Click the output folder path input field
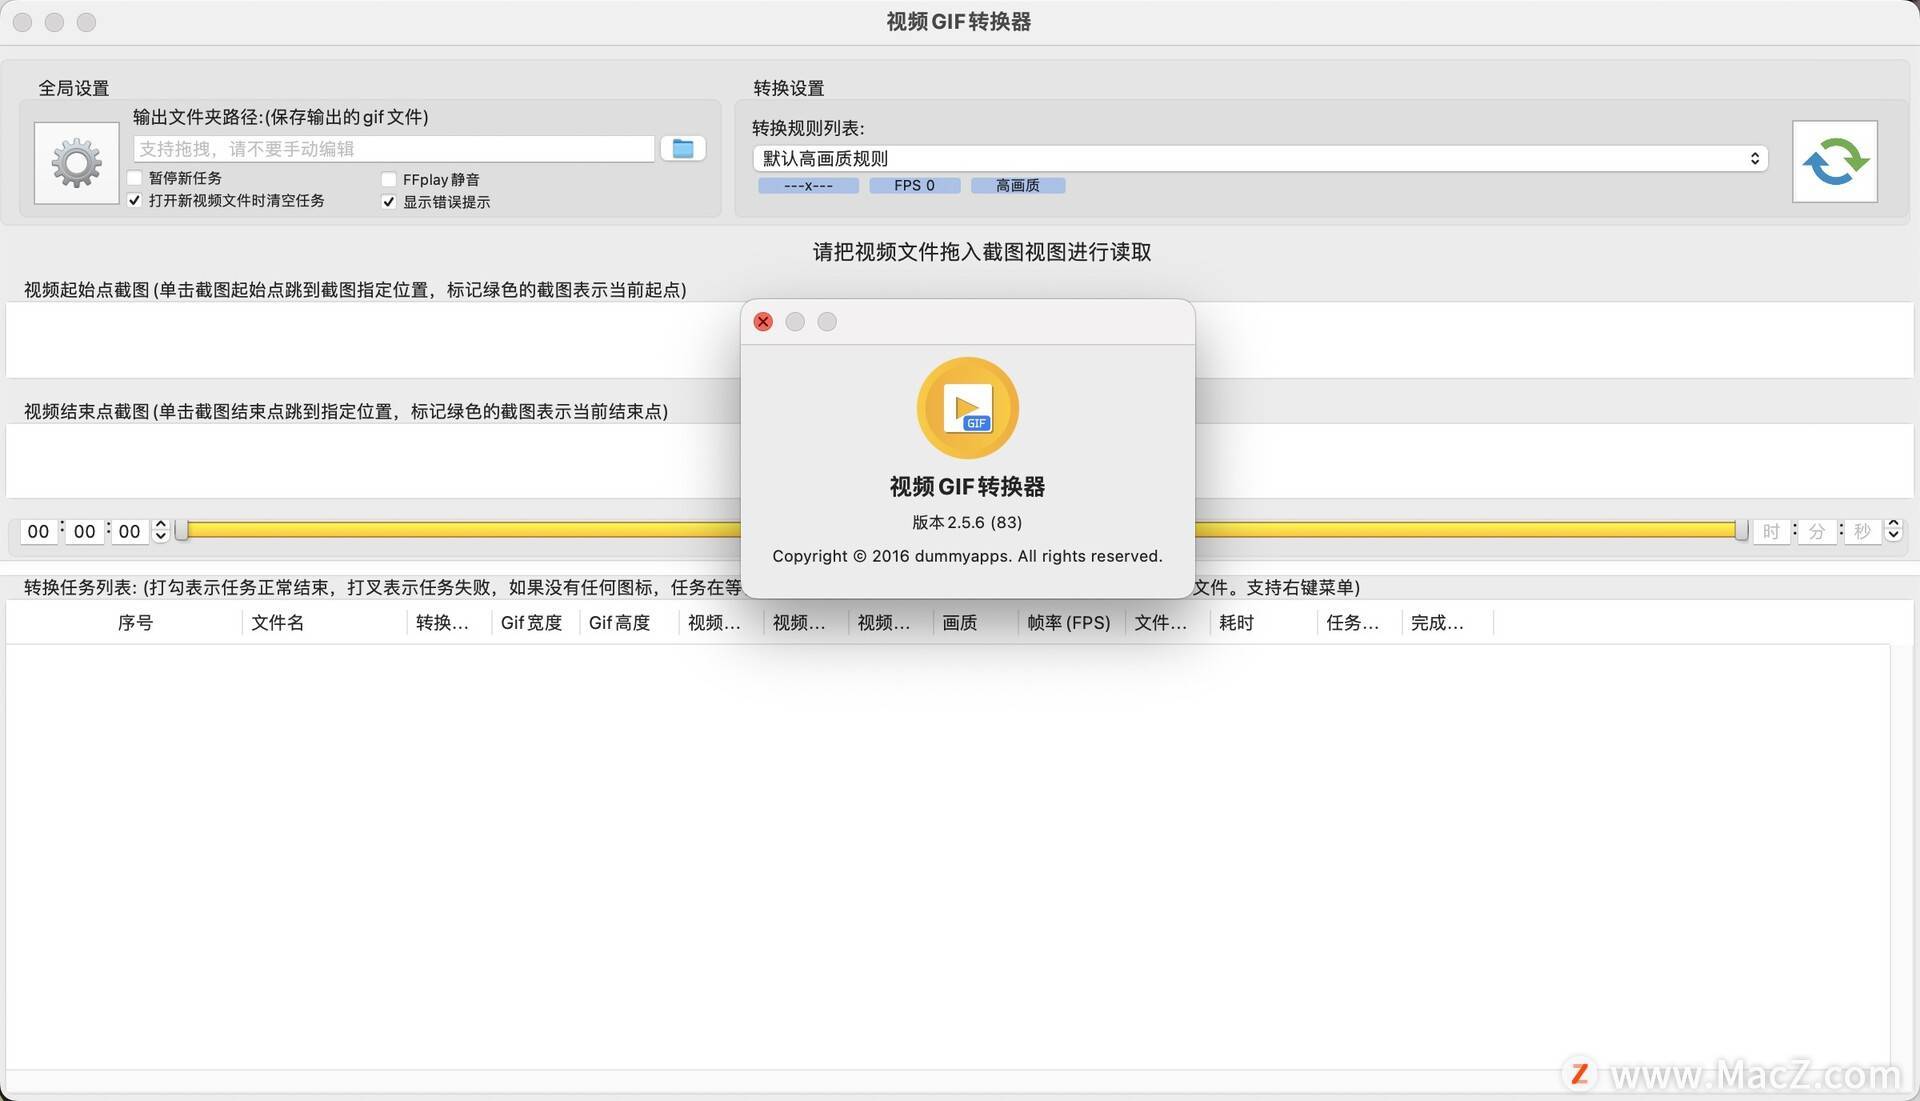Image resolution: width=1920 pixels, height=1101 pixels. tap(394, 149)
